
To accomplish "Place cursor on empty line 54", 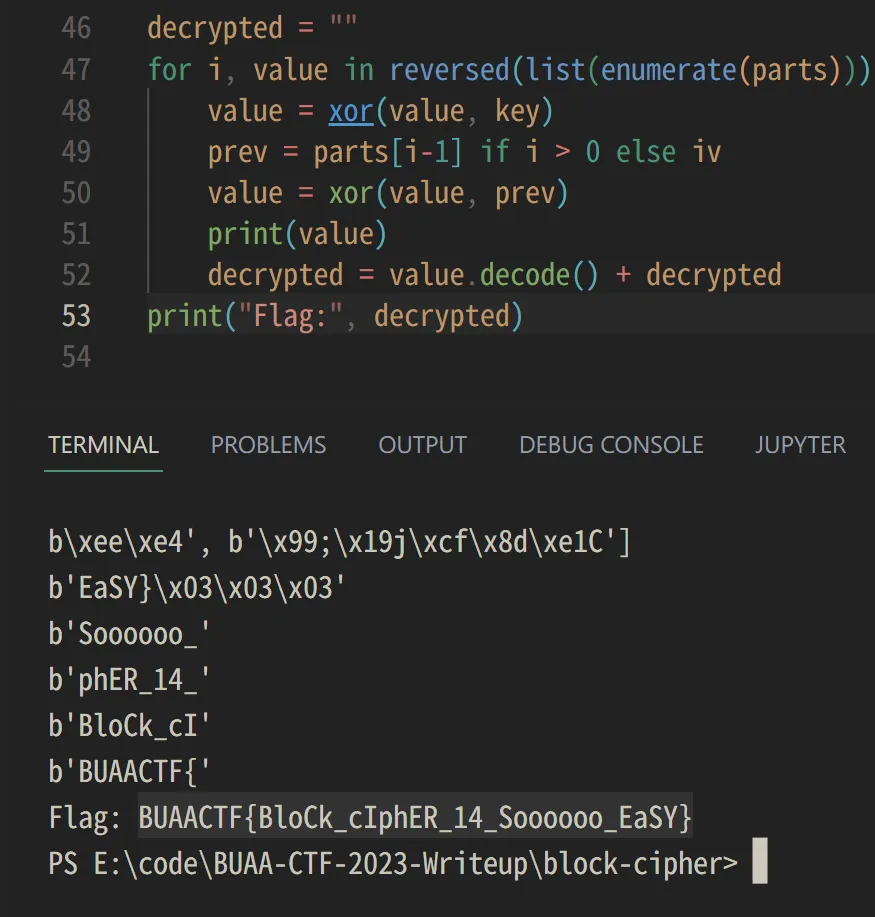I will [x=400, y=357].
